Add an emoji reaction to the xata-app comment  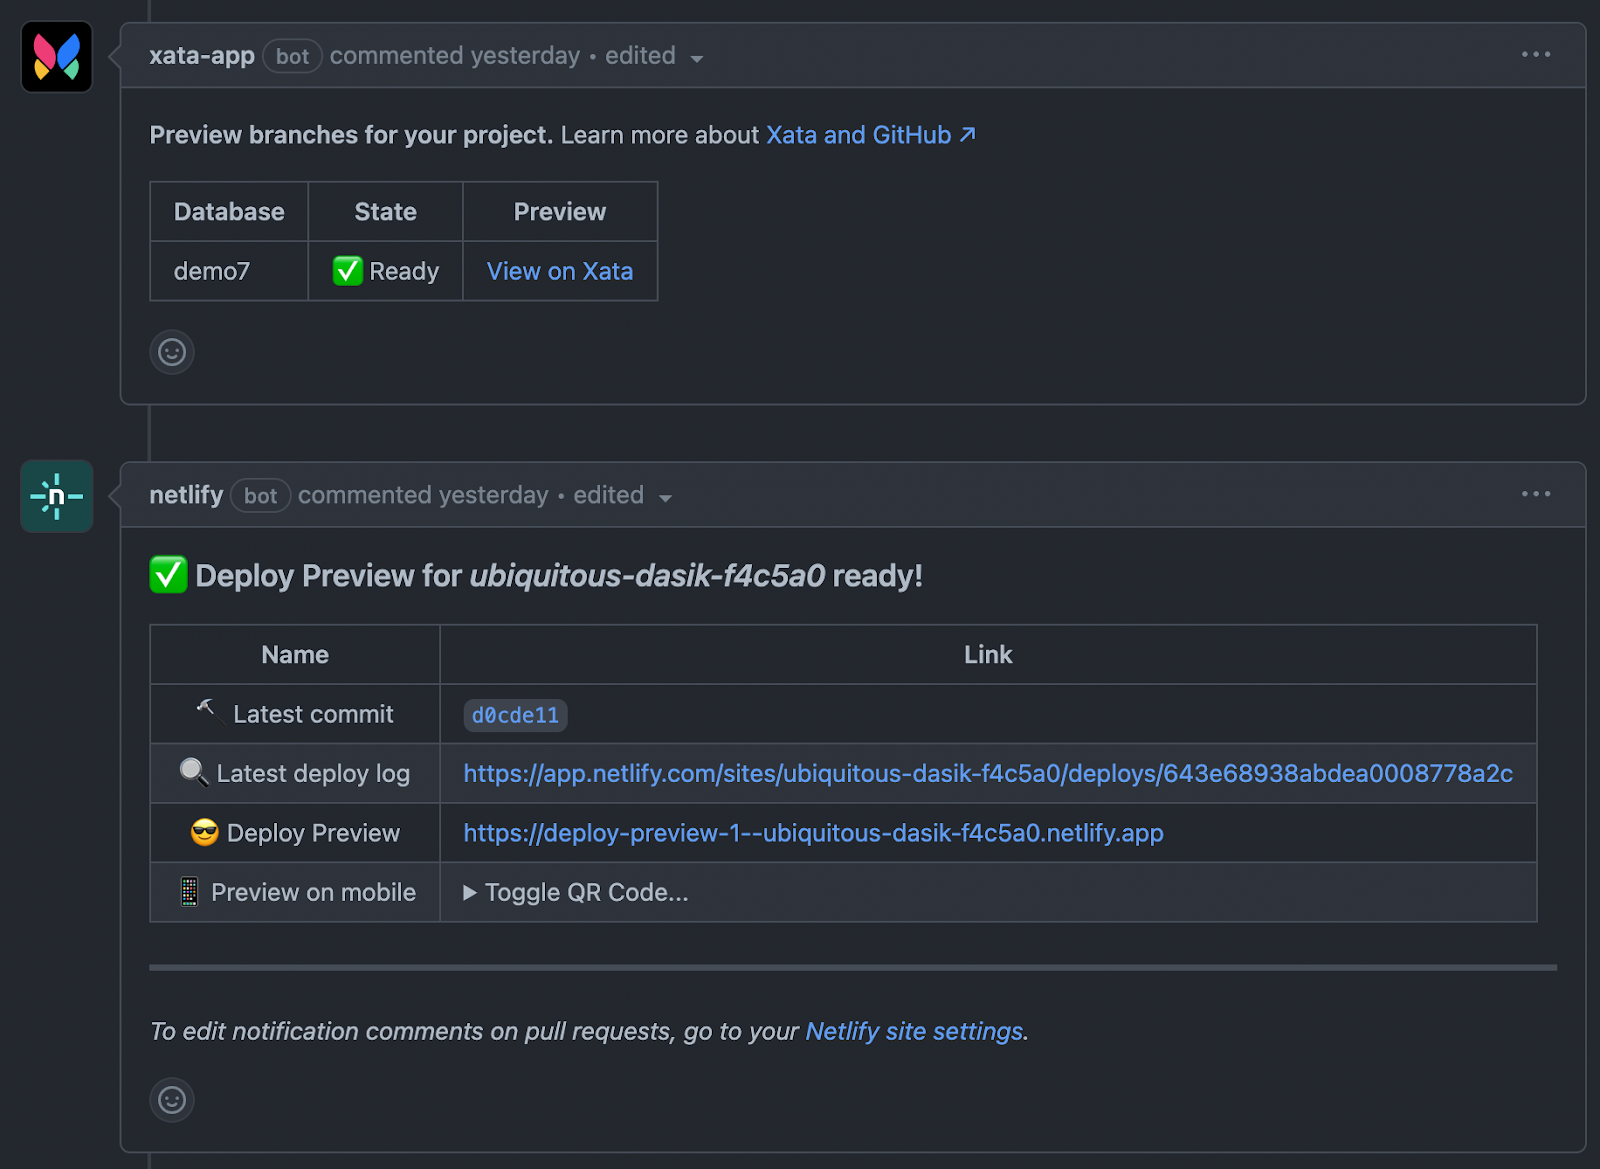point(172,352)
